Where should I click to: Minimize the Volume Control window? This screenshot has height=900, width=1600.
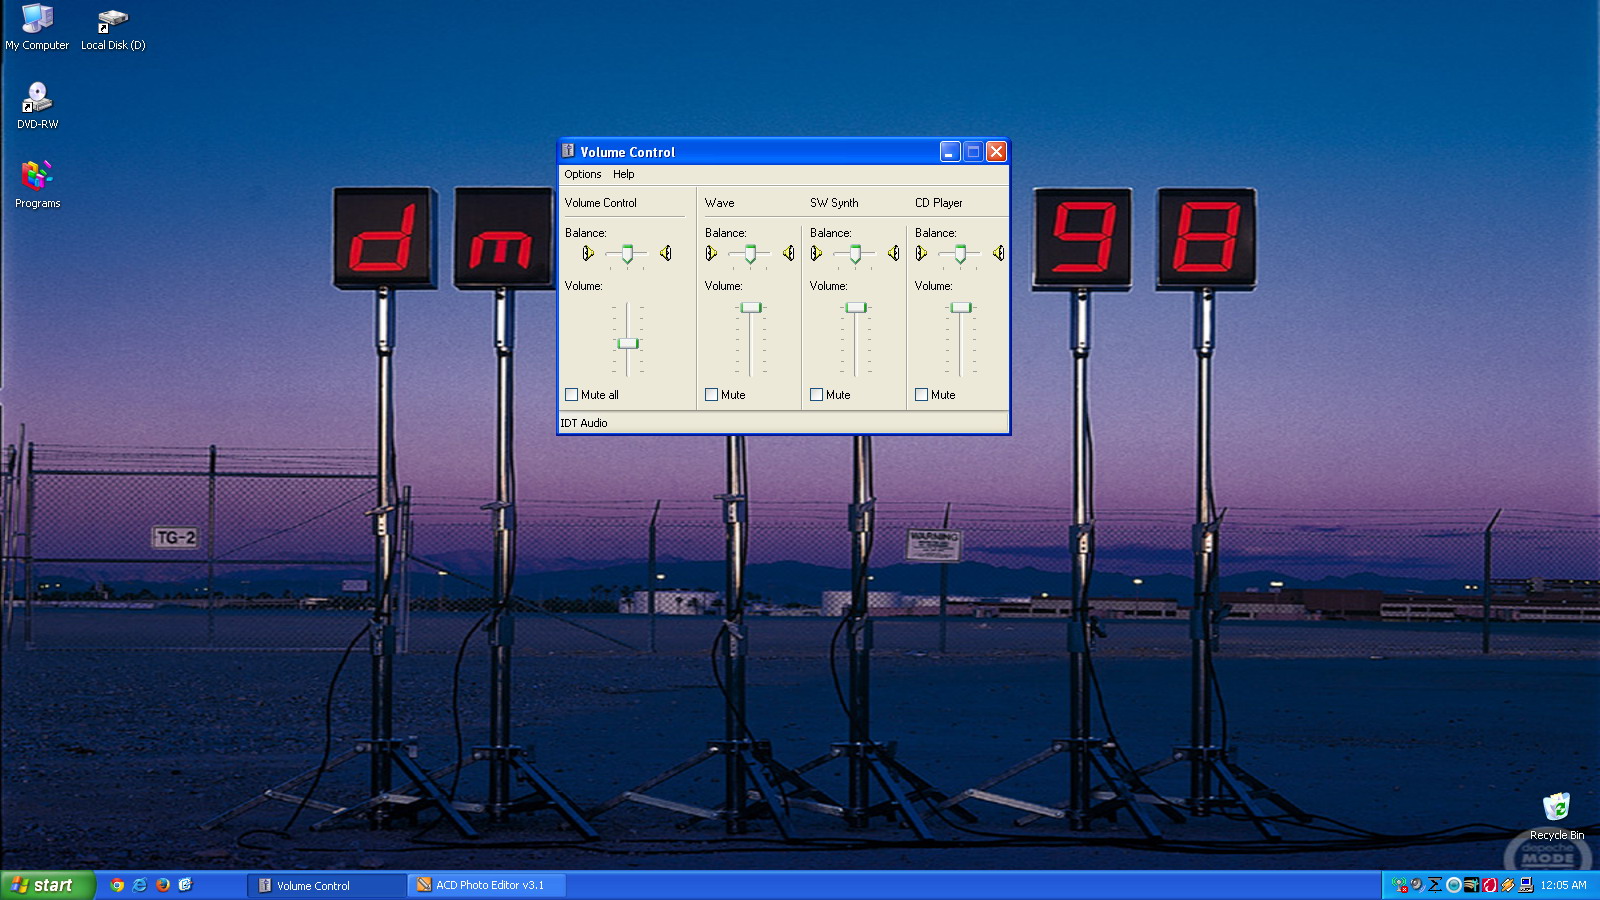pos(950,151)
